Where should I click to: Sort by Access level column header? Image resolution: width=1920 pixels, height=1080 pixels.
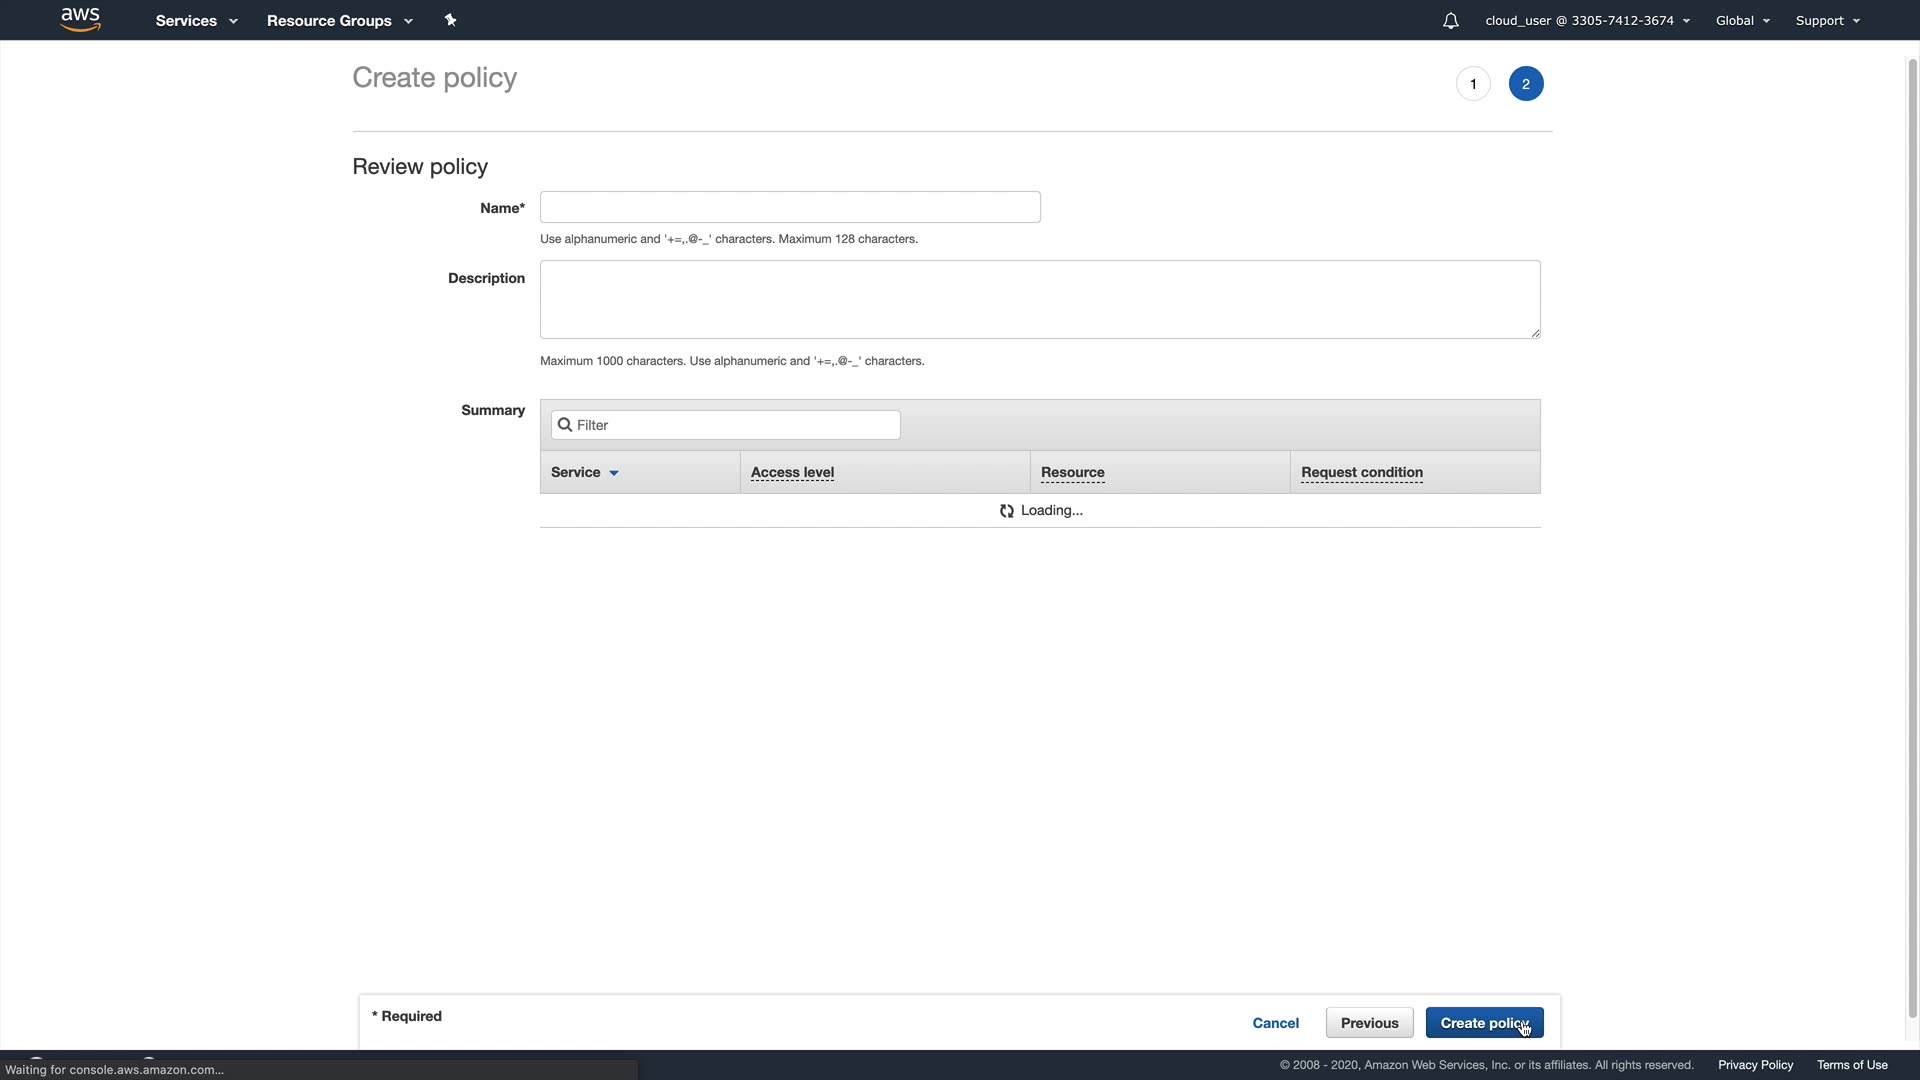[x=792, y=473]
